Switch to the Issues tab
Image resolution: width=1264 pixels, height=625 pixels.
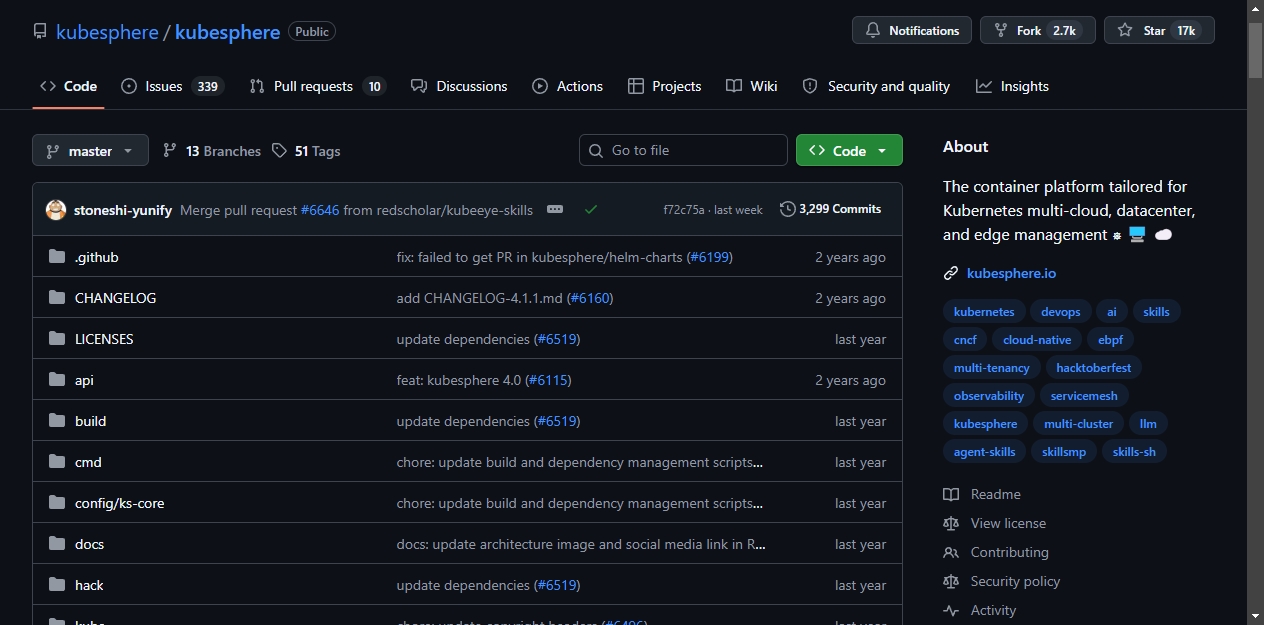coord(172,86)
